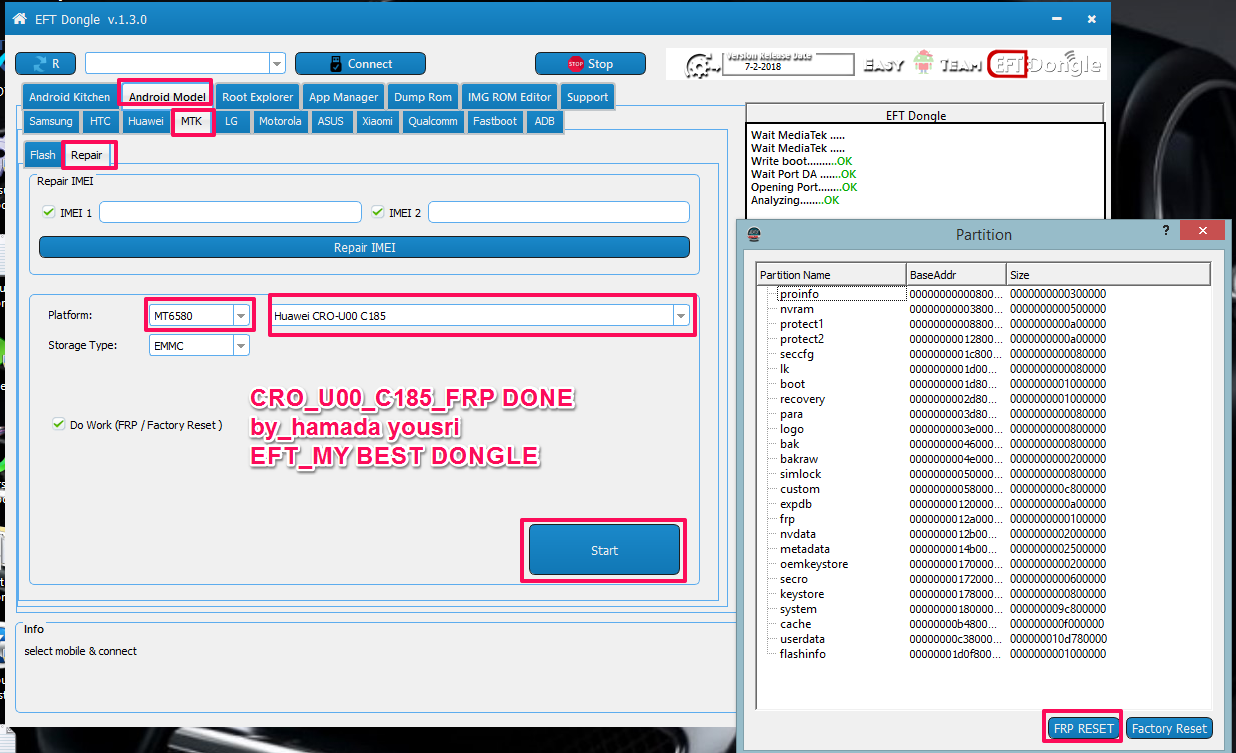Click the 'select mobile & connect' info text
1236x753 pixels.
coord(81,651)
